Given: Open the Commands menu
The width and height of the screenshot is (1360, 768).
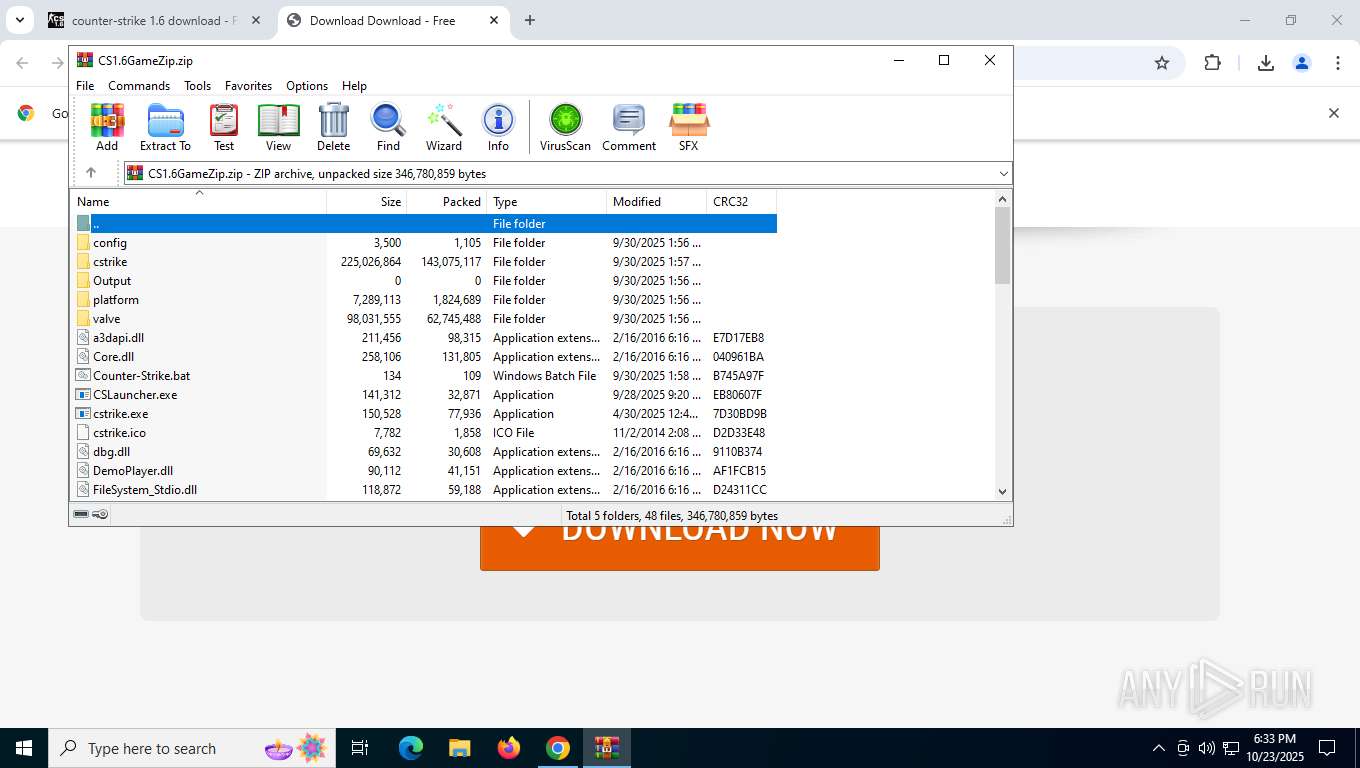Looking at the screenshot, I should (x=139, y=86).
